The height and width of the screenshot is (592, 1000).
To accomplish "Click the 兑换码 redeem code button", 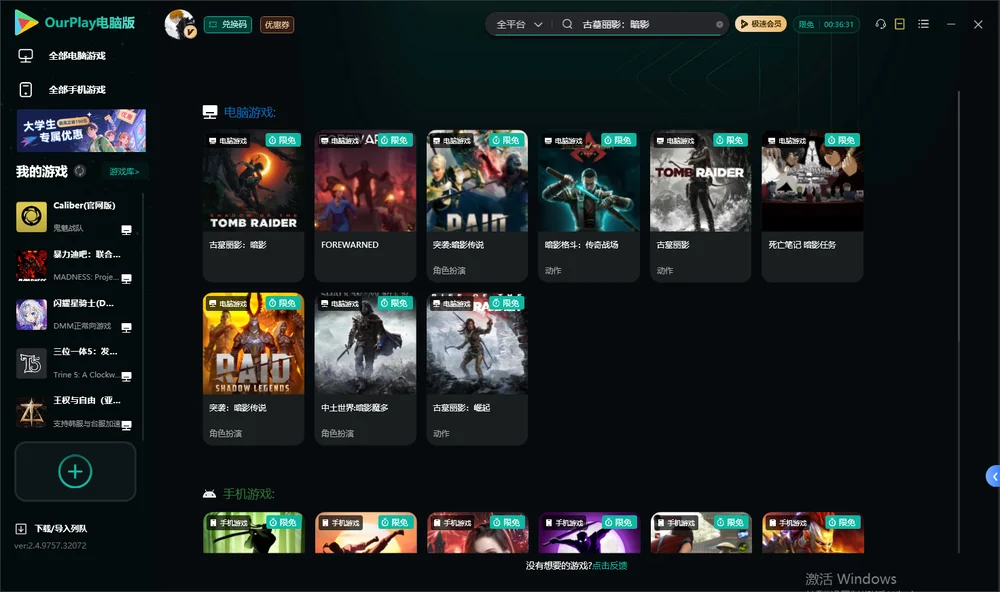I will (228, 25).
